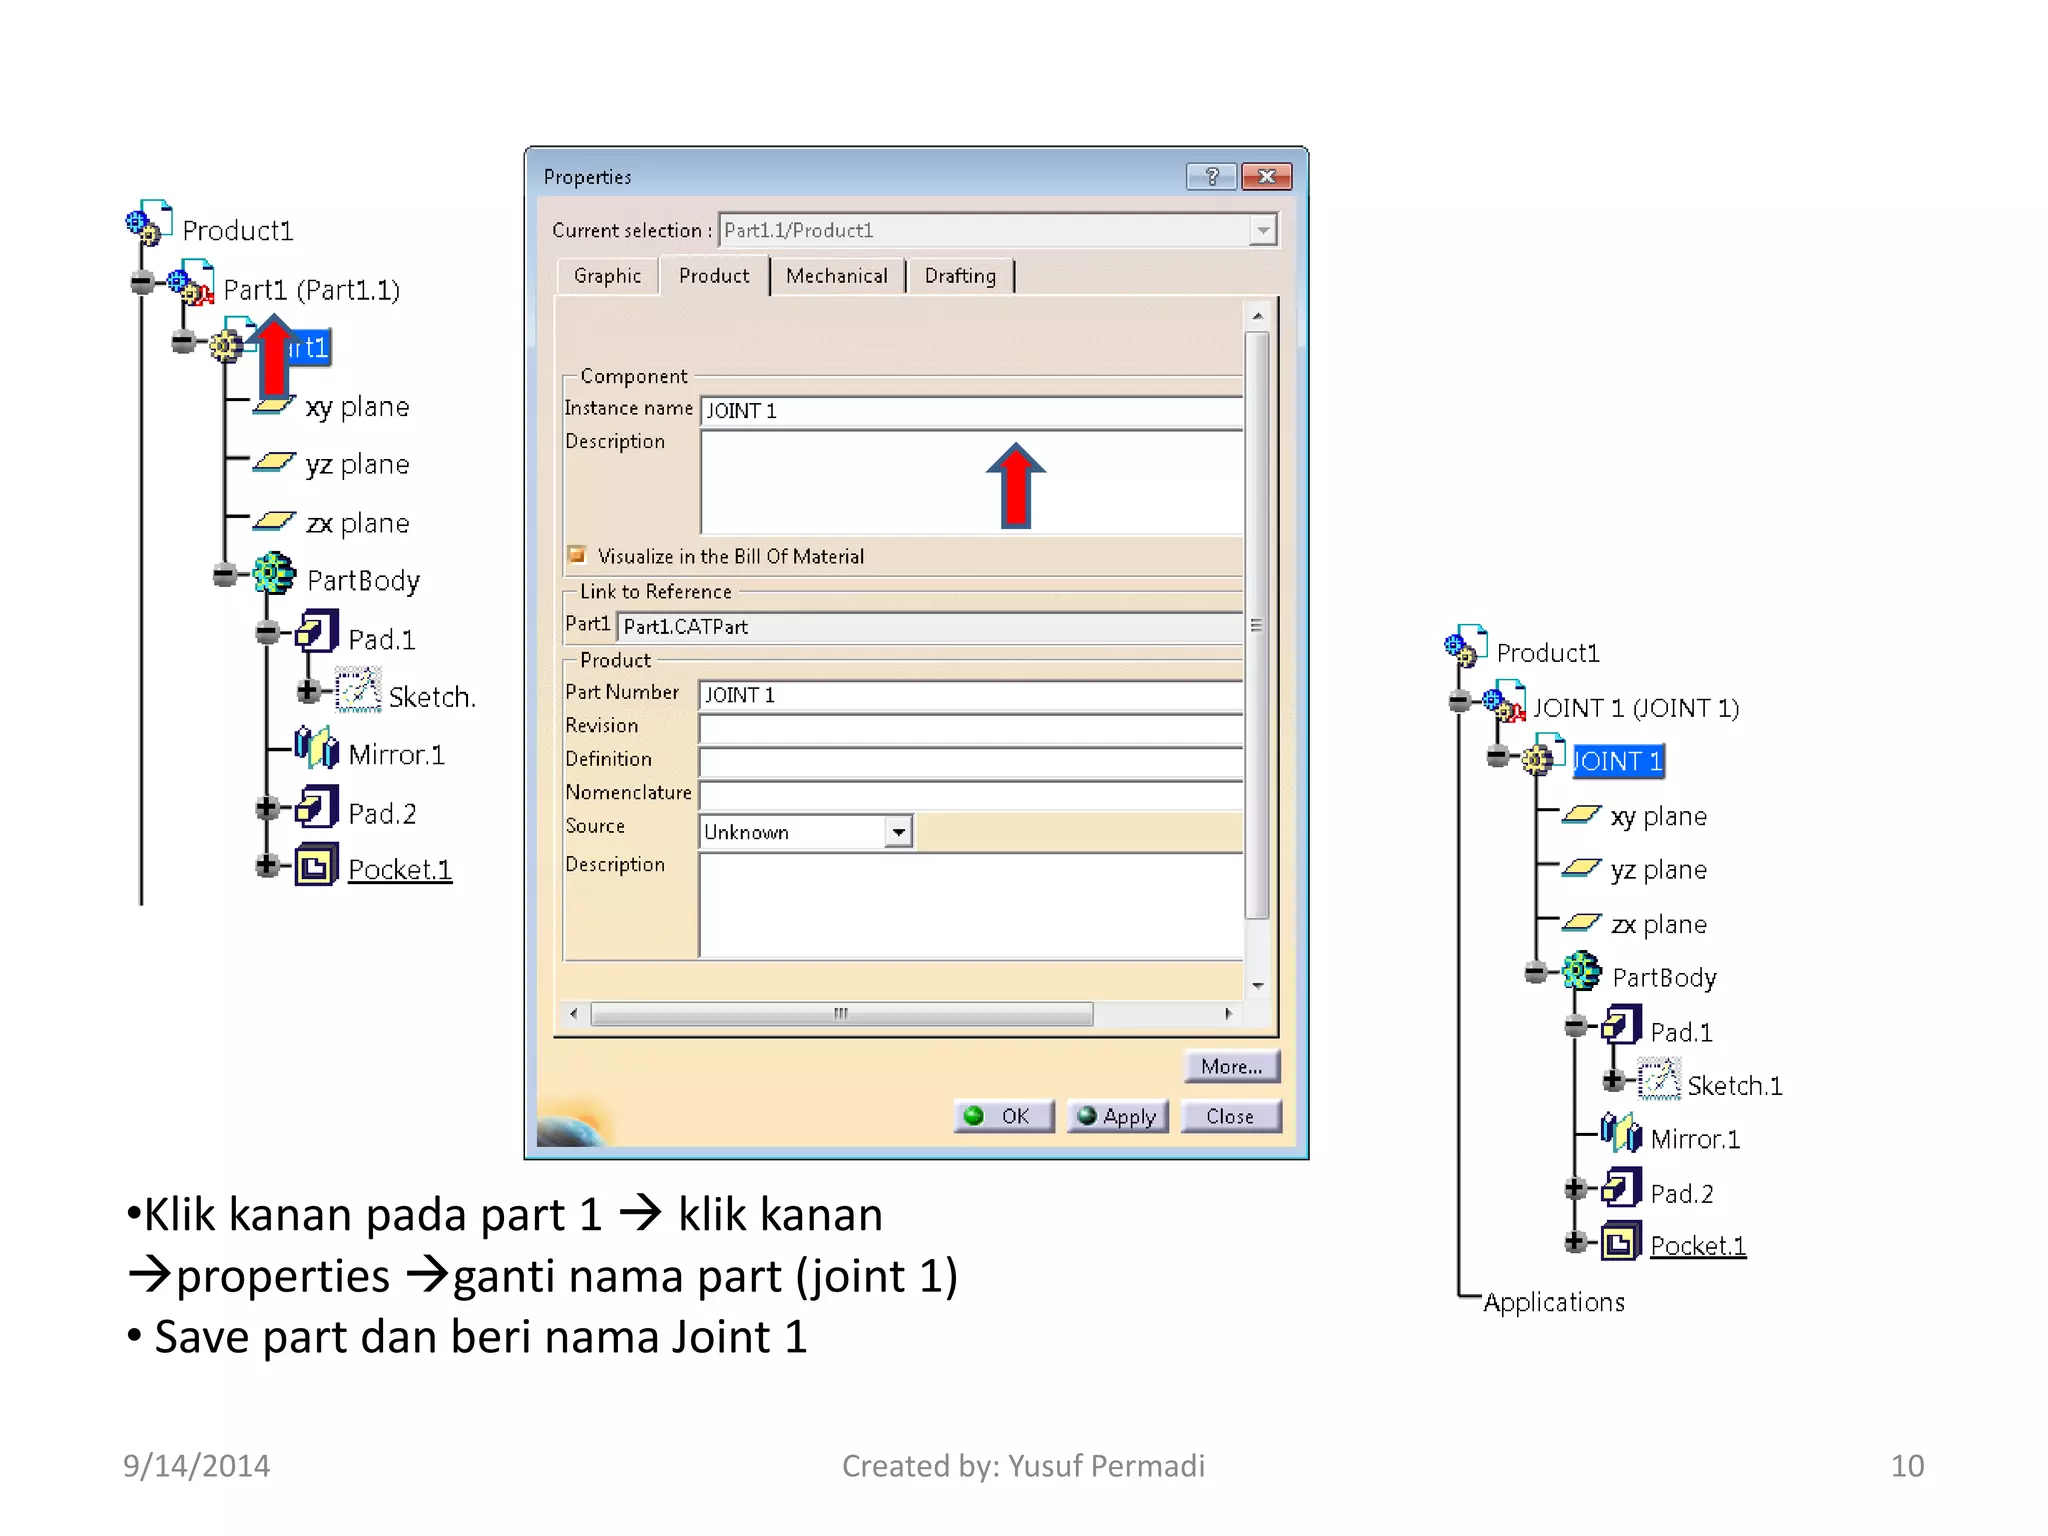2048x1536 pixels.
Task: Click the Sketch icon in left tree
Action: coord(358,690)
